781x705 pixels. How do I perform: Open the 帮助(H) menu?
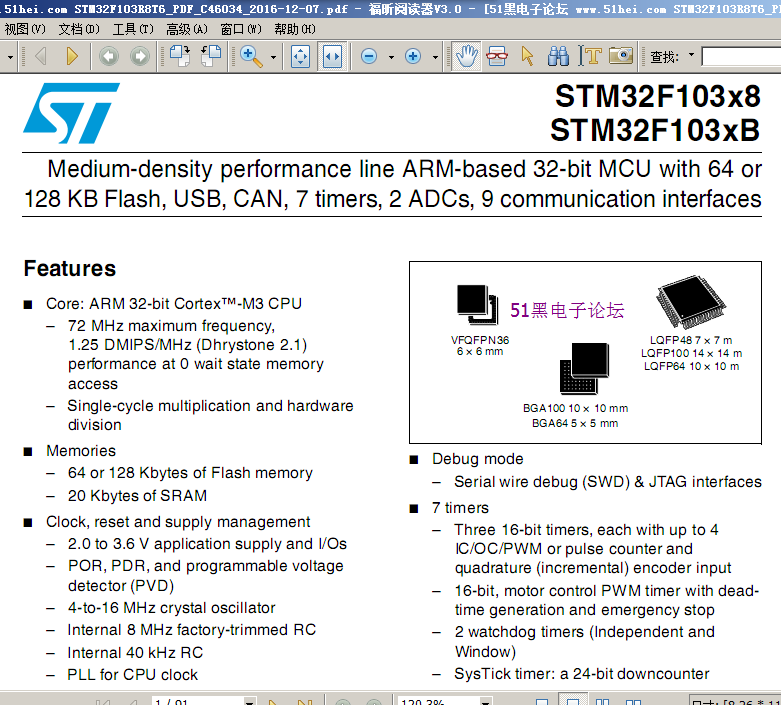click(x=295, y=29)
